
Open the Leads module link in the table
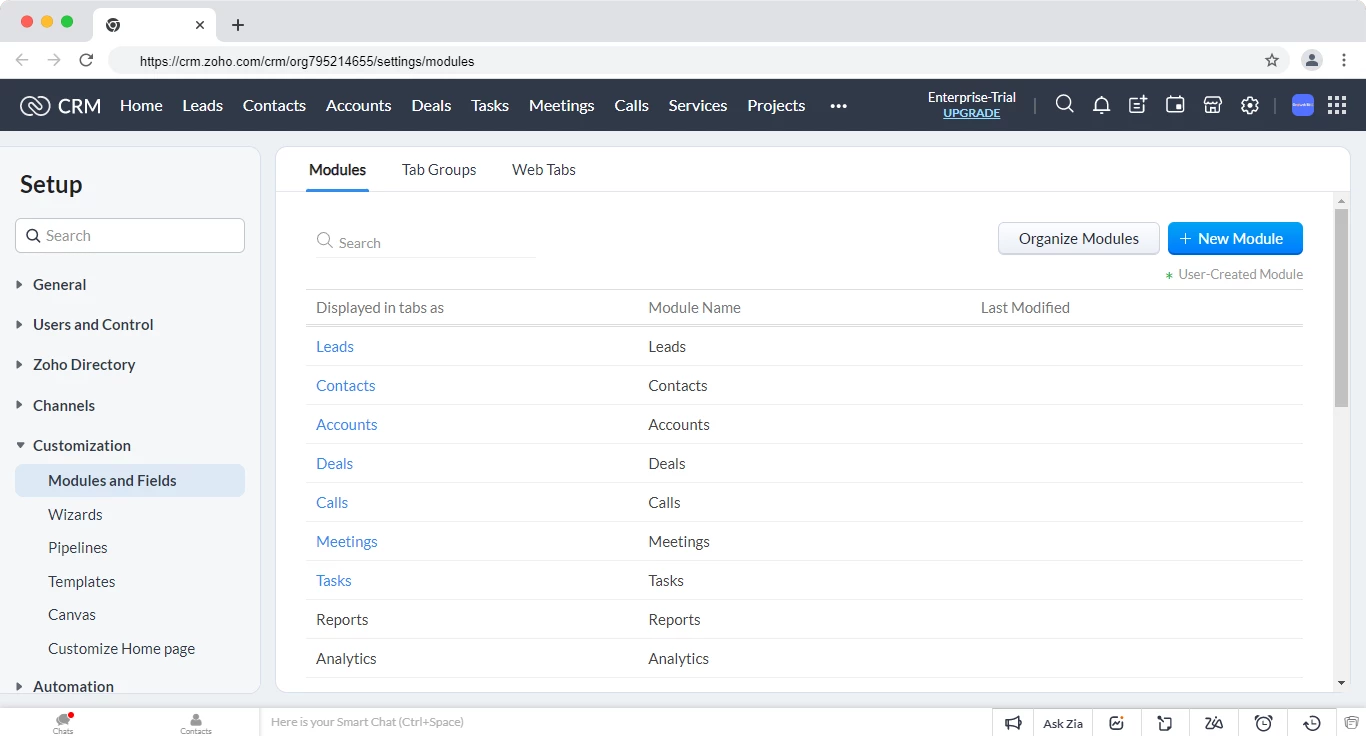[x=335, y=347]
